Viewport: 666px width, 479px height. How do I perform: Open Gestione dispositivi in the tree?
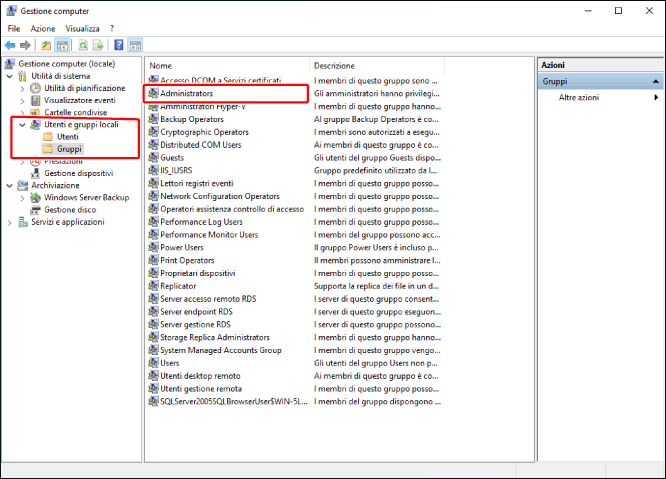pyautogui.click(x=78, y=173)
